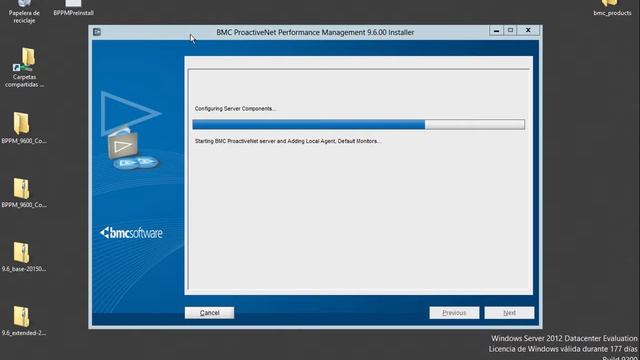Select the second BPPM_9600_Co... zipped folder icon
The width and height of the screenshot is (640, 360).
coord(24,193)
